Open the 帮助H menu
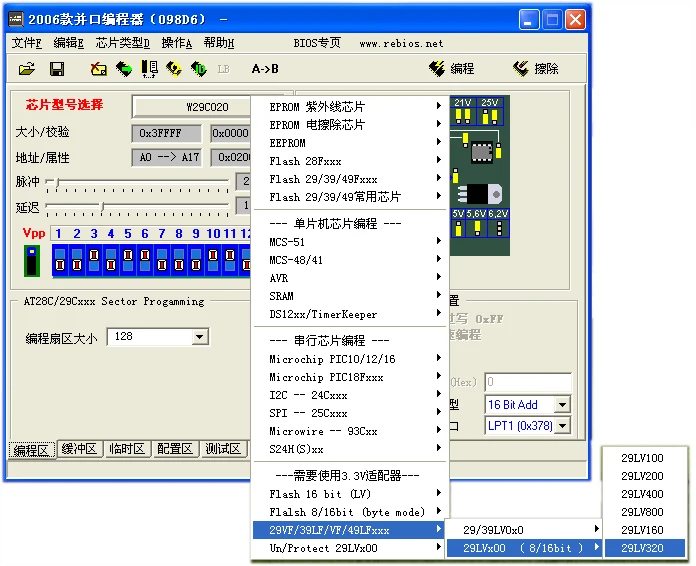Viewport: 696px width, 566px height. click(218, 43)
